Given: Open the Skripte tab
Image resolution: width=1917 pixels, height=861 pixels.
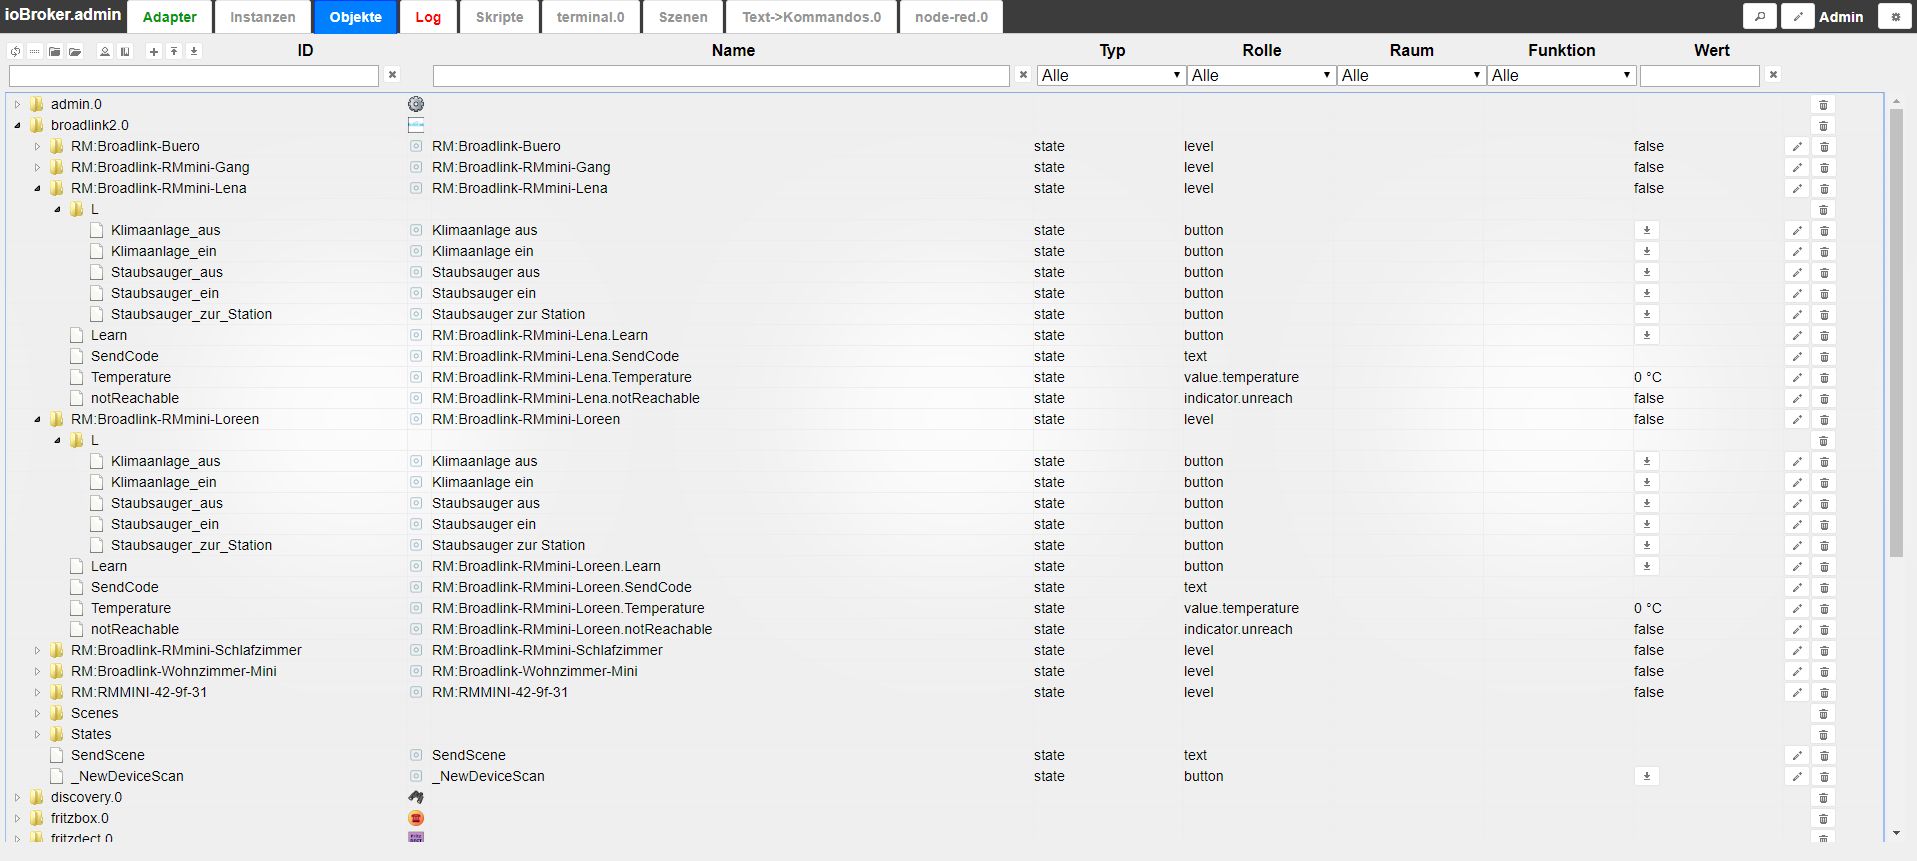Looking at the screenshot, I should click(499, 17).
